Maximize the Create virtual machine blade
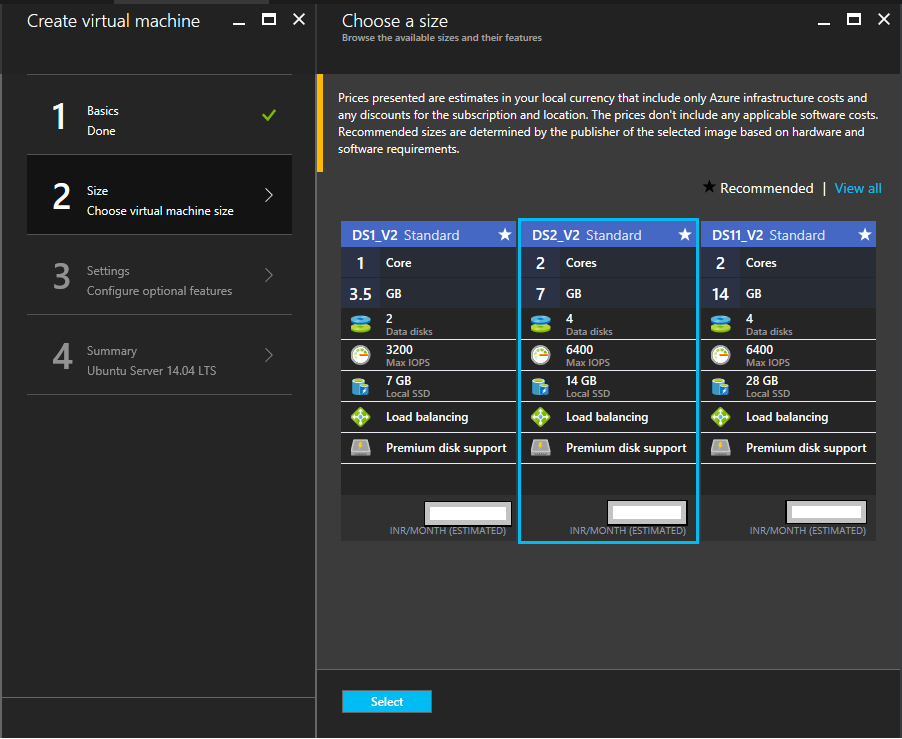902x739 pixels. pyautogui.click(x=269, y=20)
